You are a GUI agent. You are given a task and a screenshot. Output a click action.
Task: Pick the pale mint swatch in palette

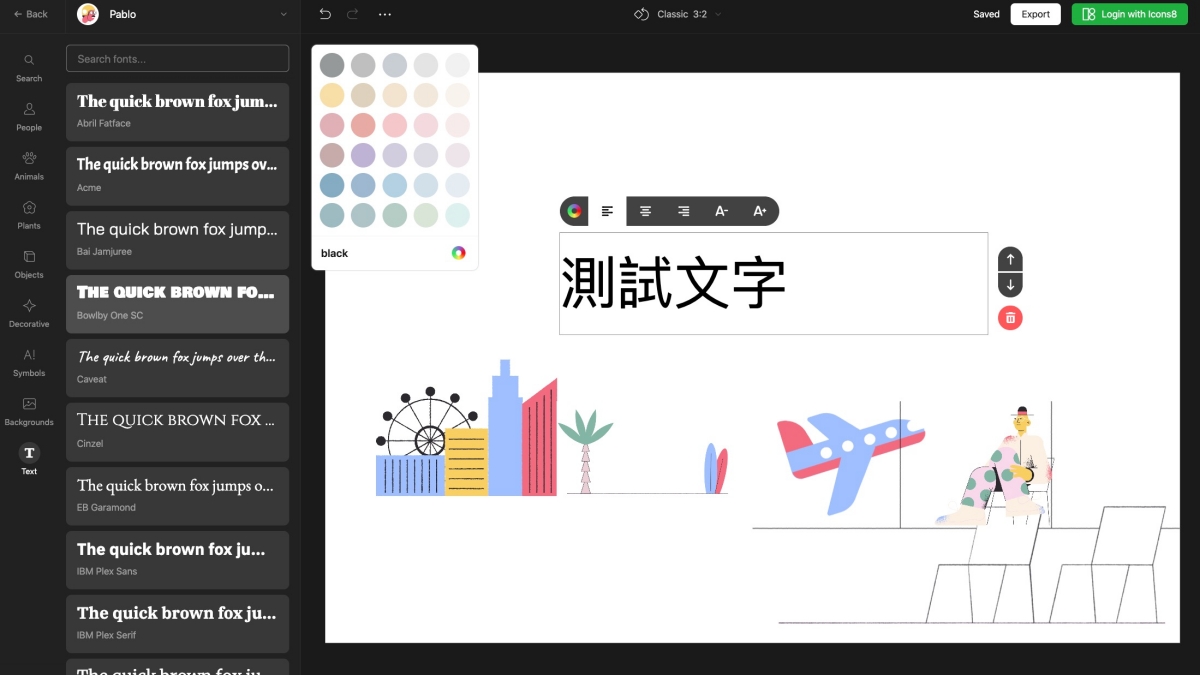tap(457, 215)
